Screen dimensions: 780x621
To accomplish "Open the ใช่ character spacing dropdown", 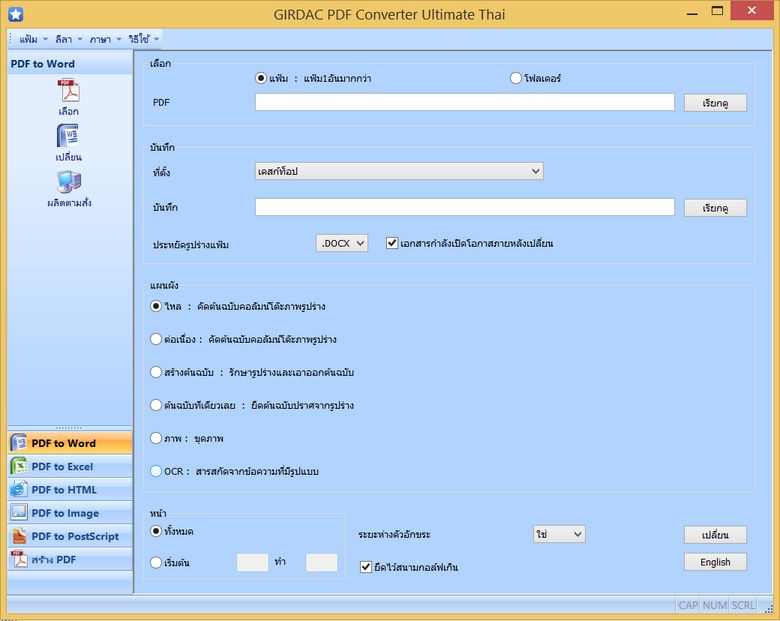I will [x=559, y=534].
